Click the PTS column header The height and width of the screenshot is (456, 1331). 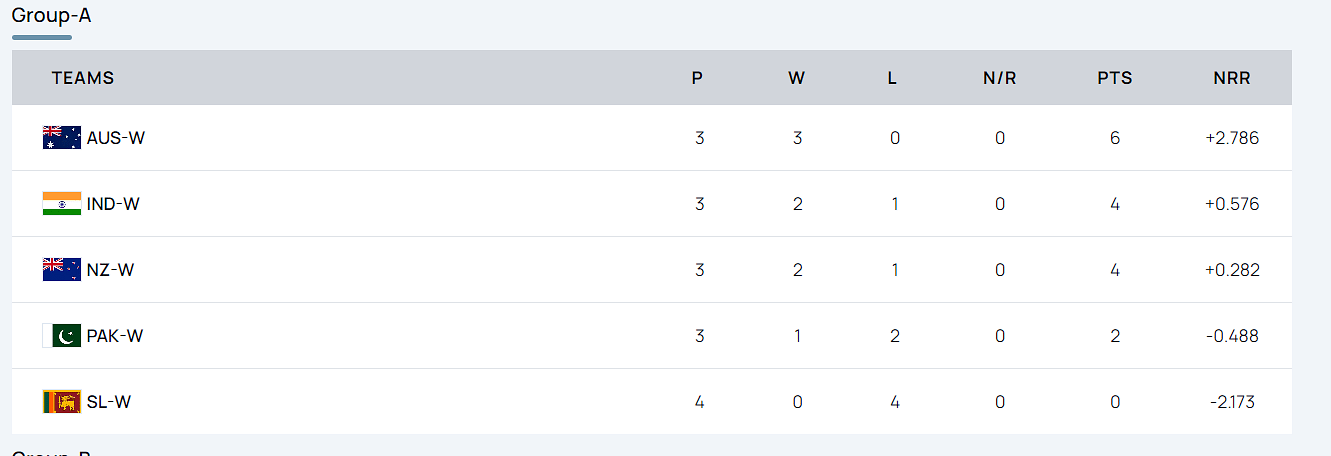[1115, 78]
